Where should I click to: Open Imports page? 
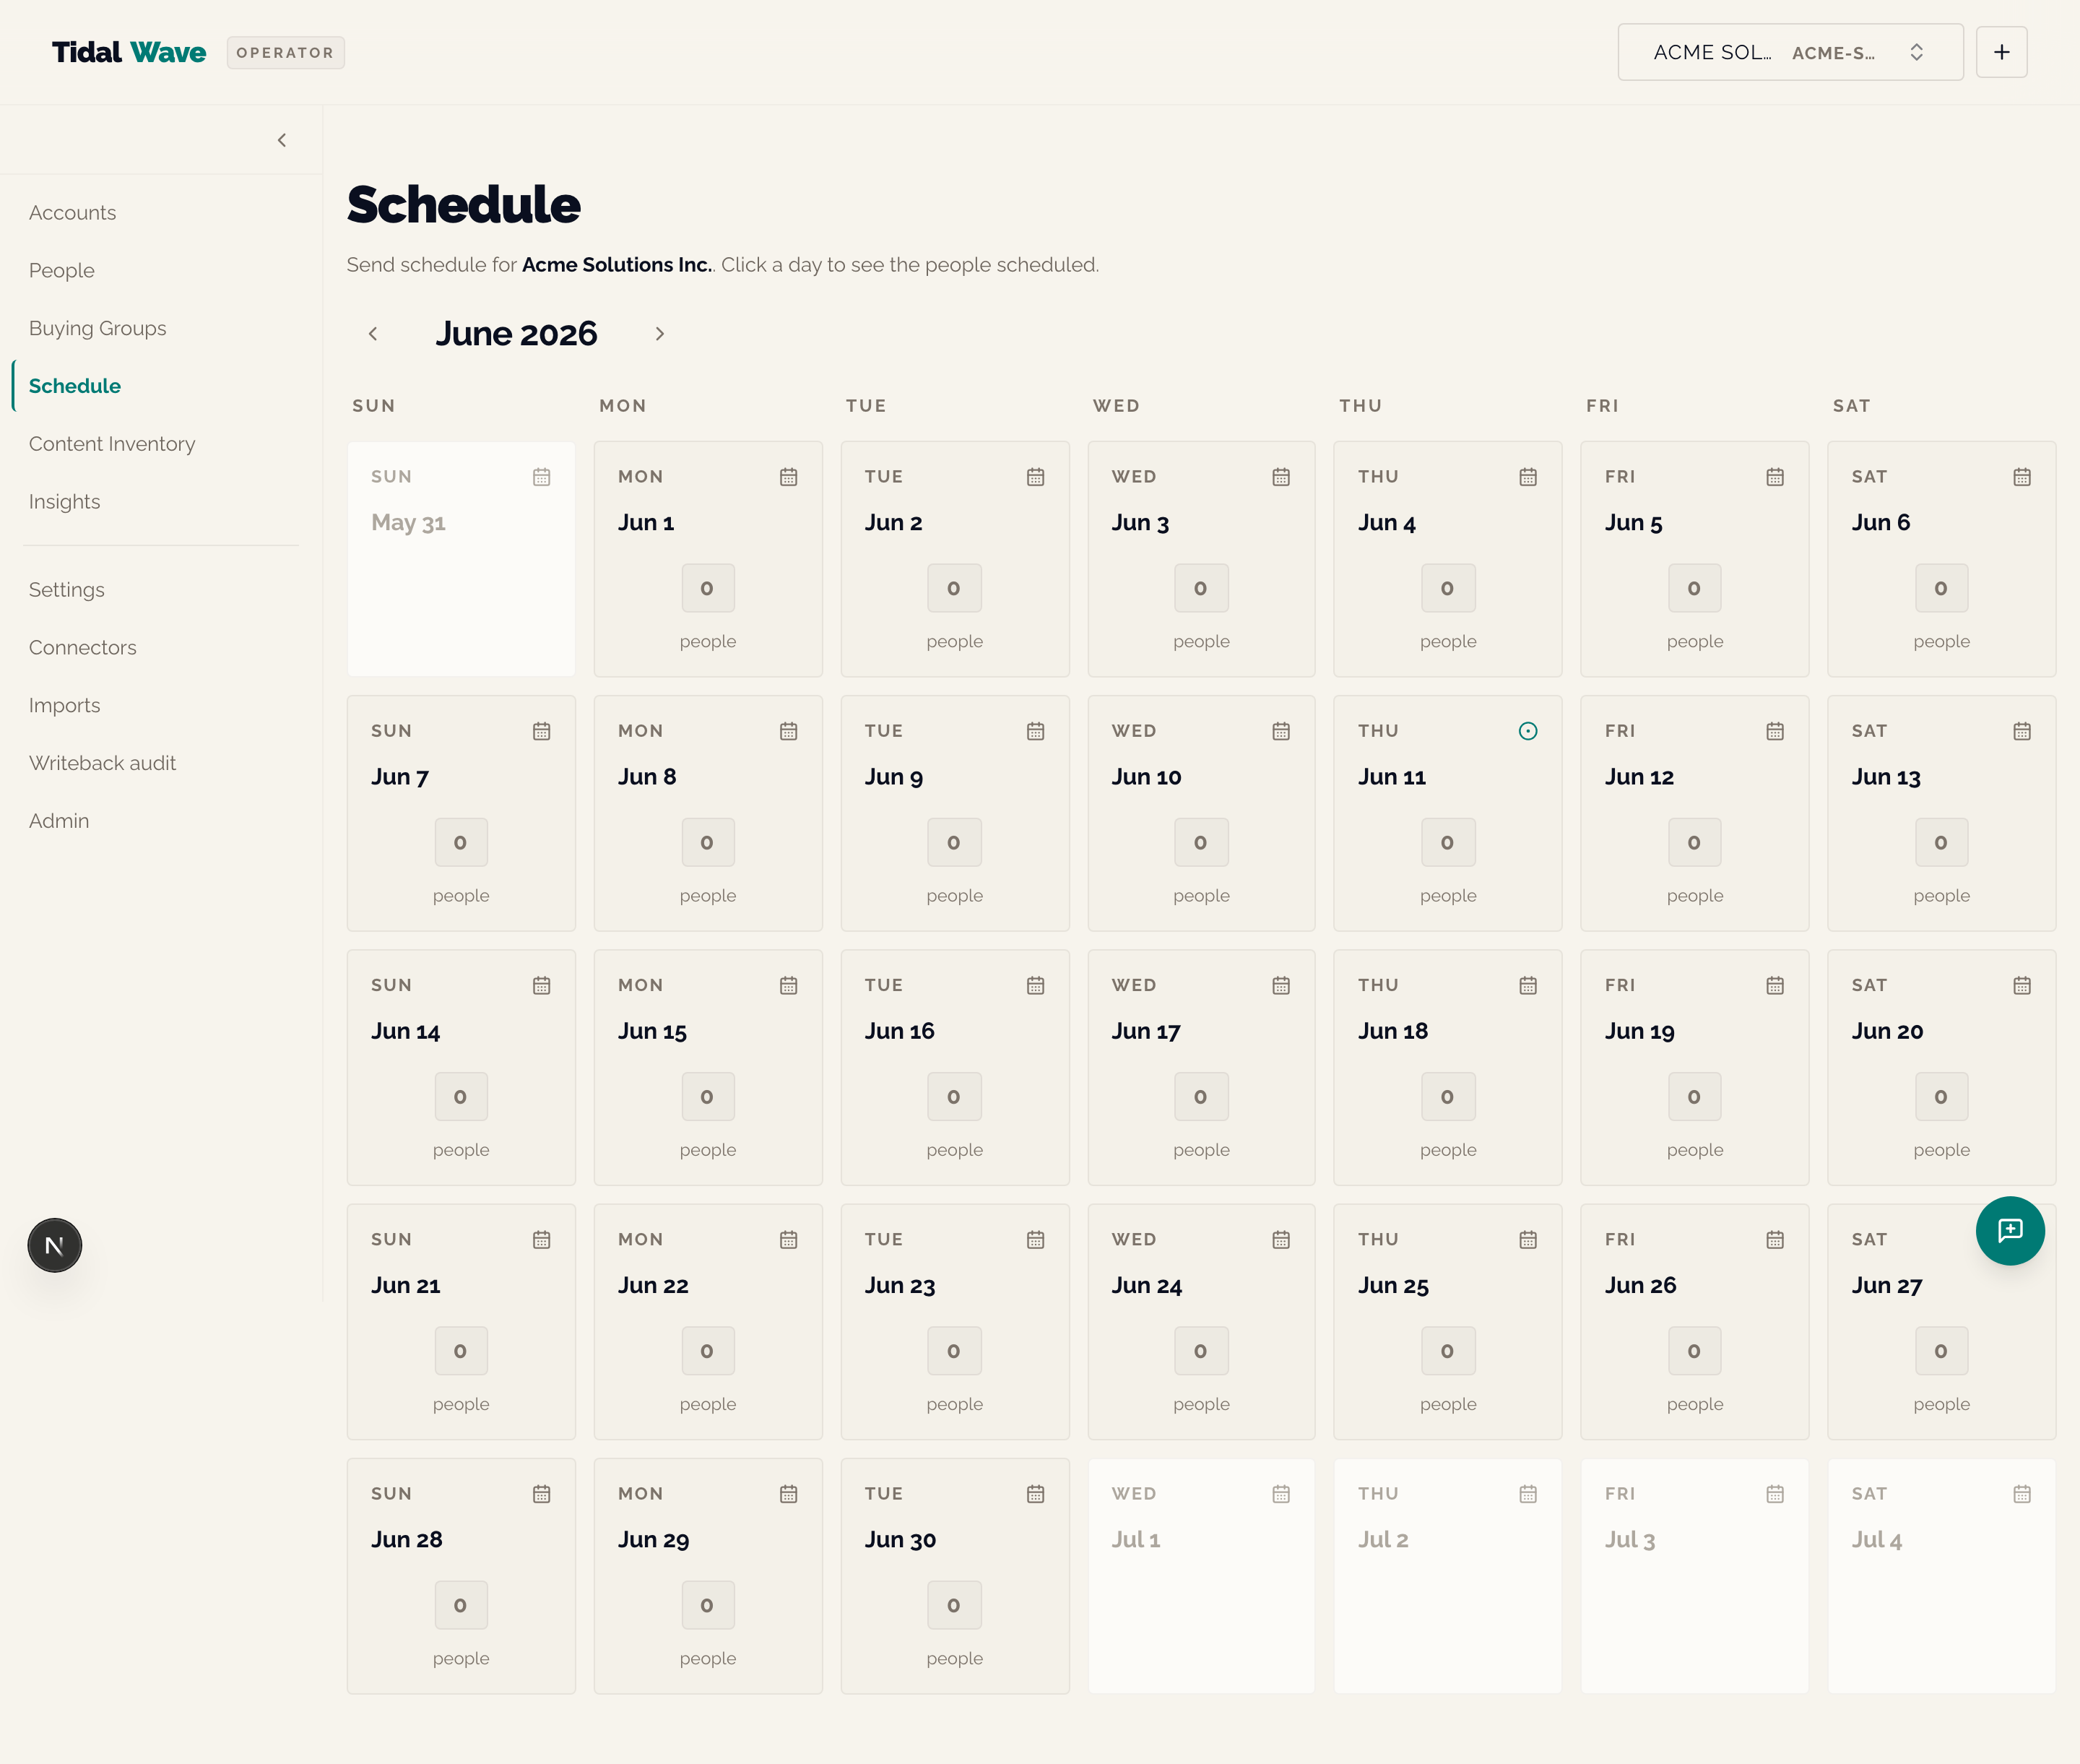click(65, 706)
